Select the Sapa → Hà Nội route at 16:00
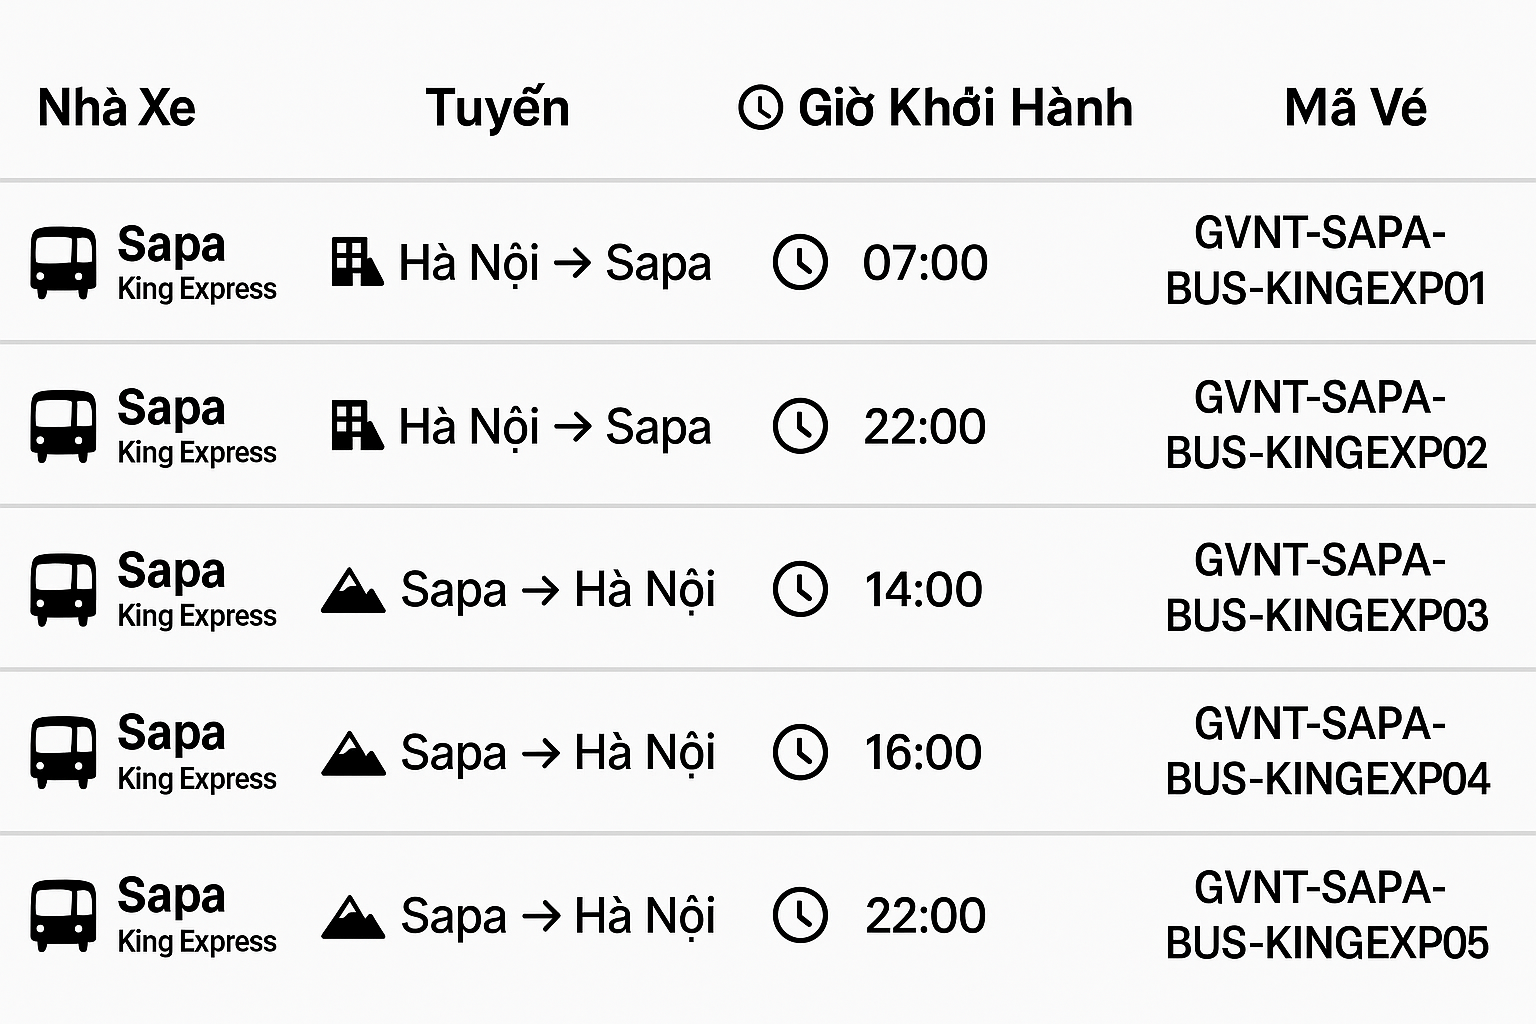 (557, 753)
